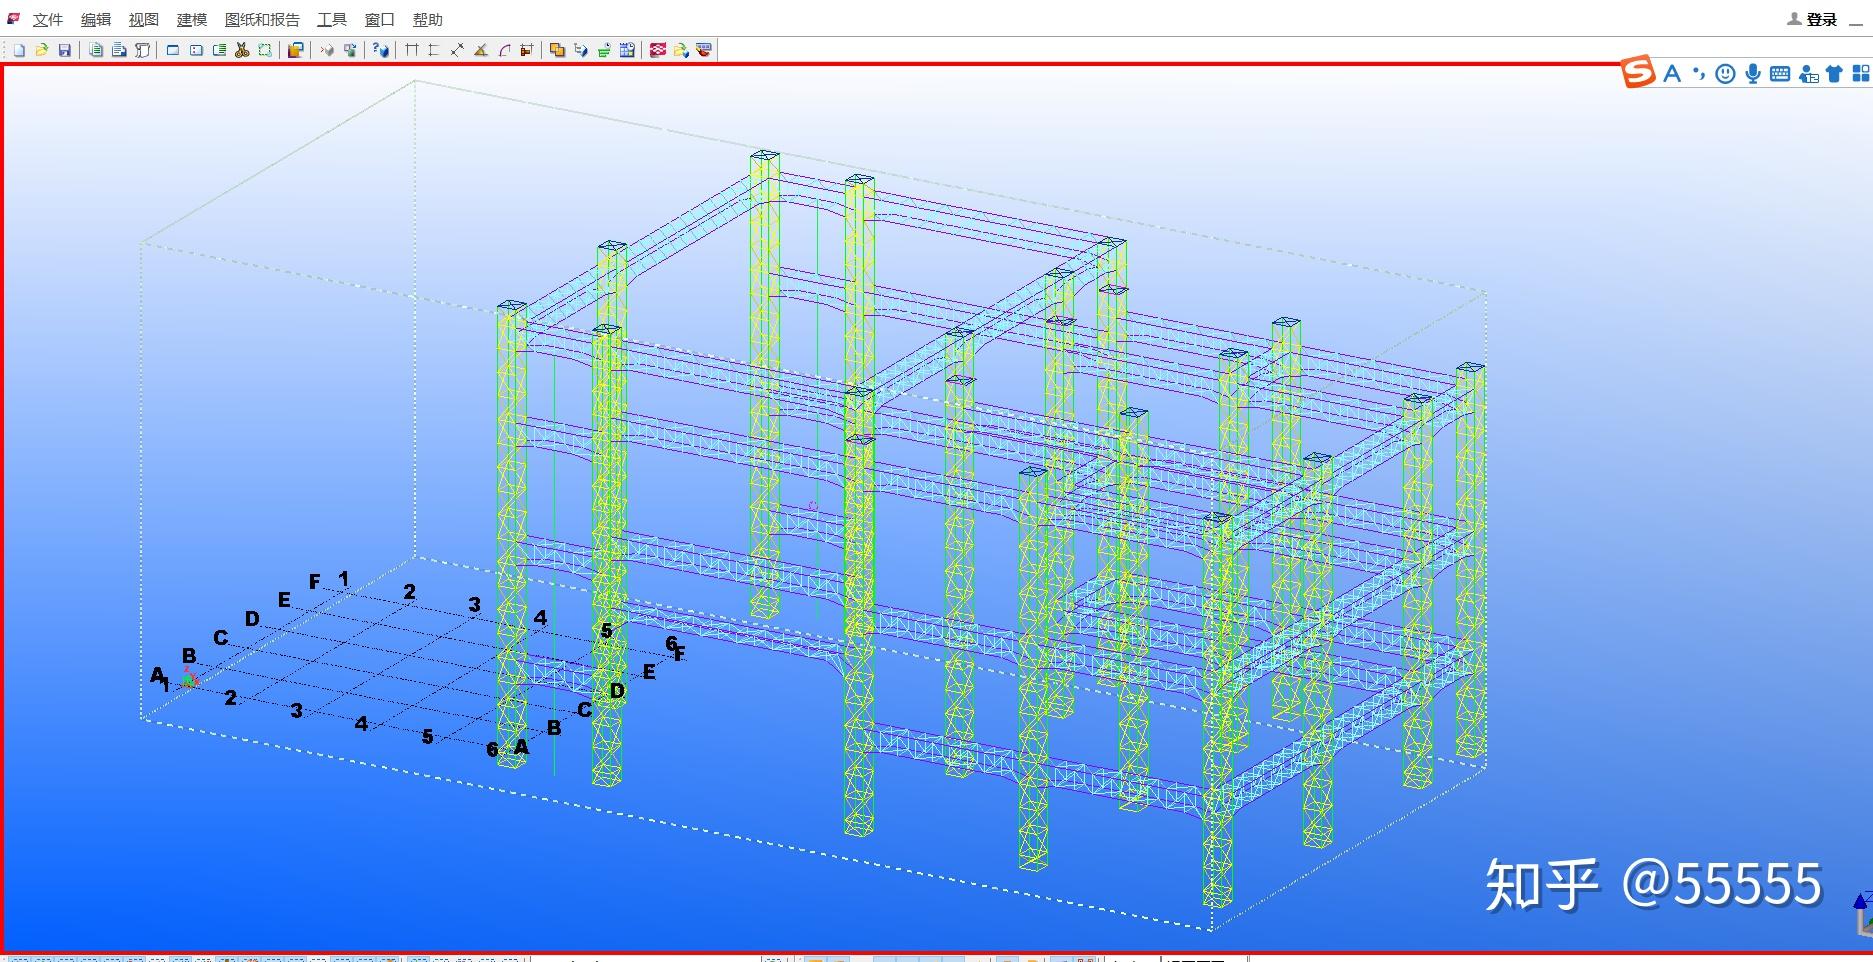Open the 图纸和报告 menu

click(265, 19)
